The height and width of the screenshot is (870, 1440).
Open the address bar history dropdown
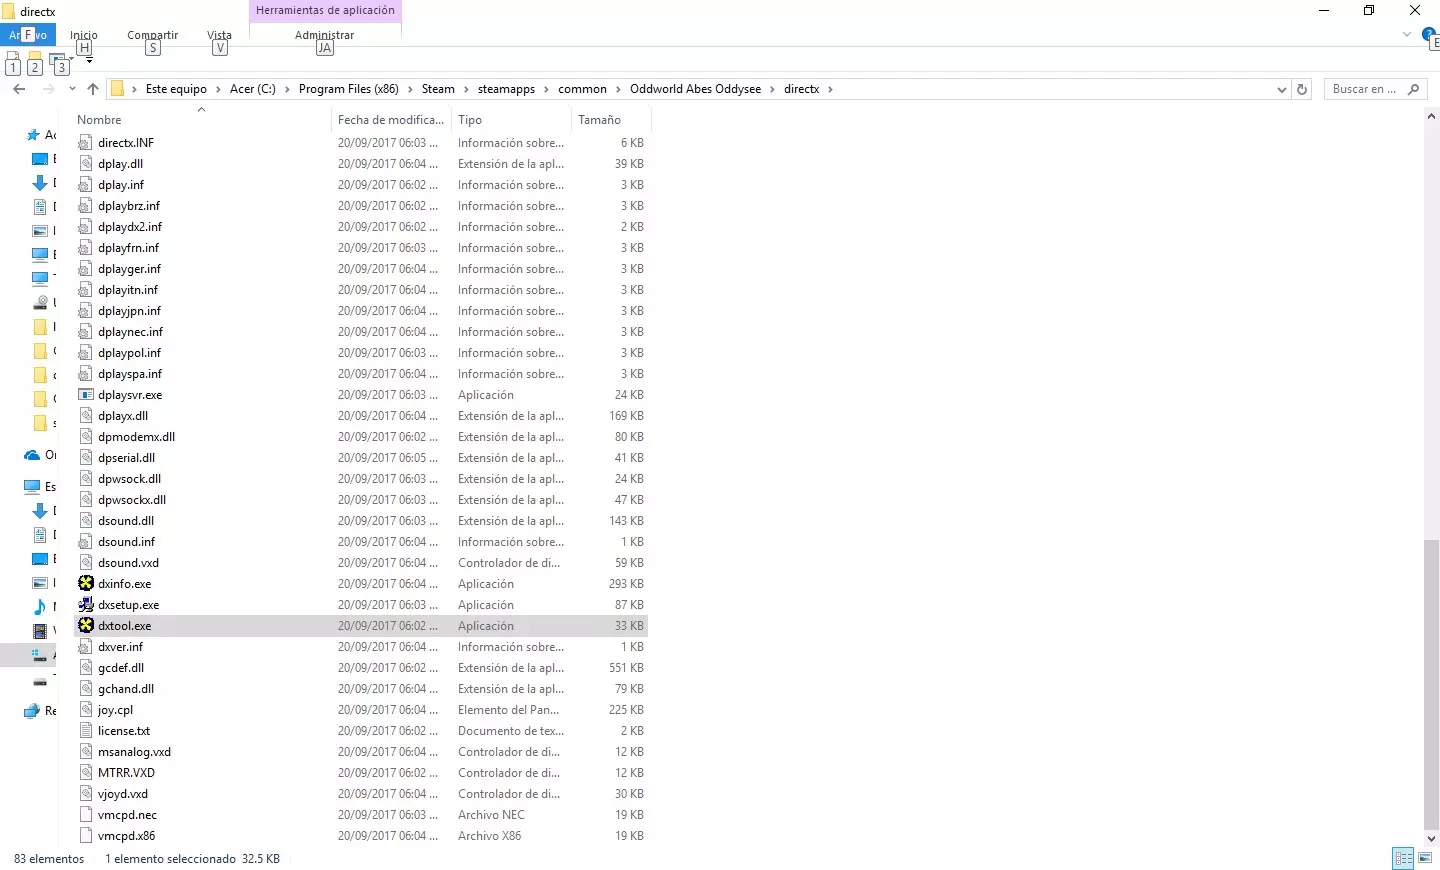(x=1282, y=89)
